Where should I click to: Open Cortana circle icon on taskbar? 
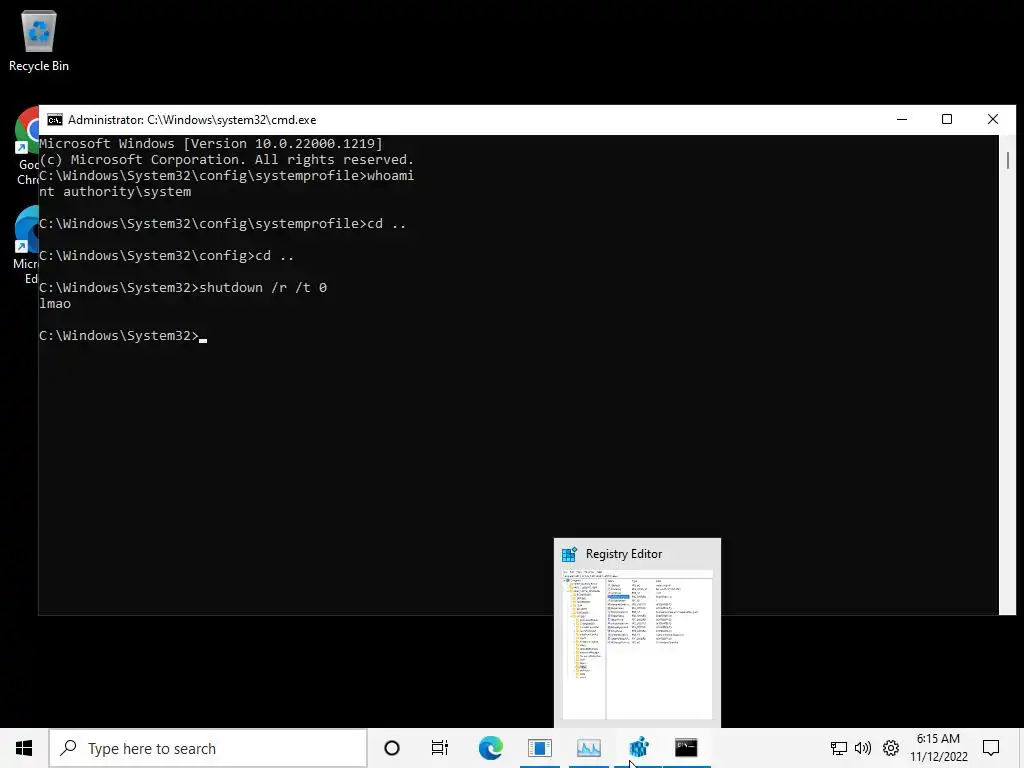pyautogui.click(x=392, y=748)
